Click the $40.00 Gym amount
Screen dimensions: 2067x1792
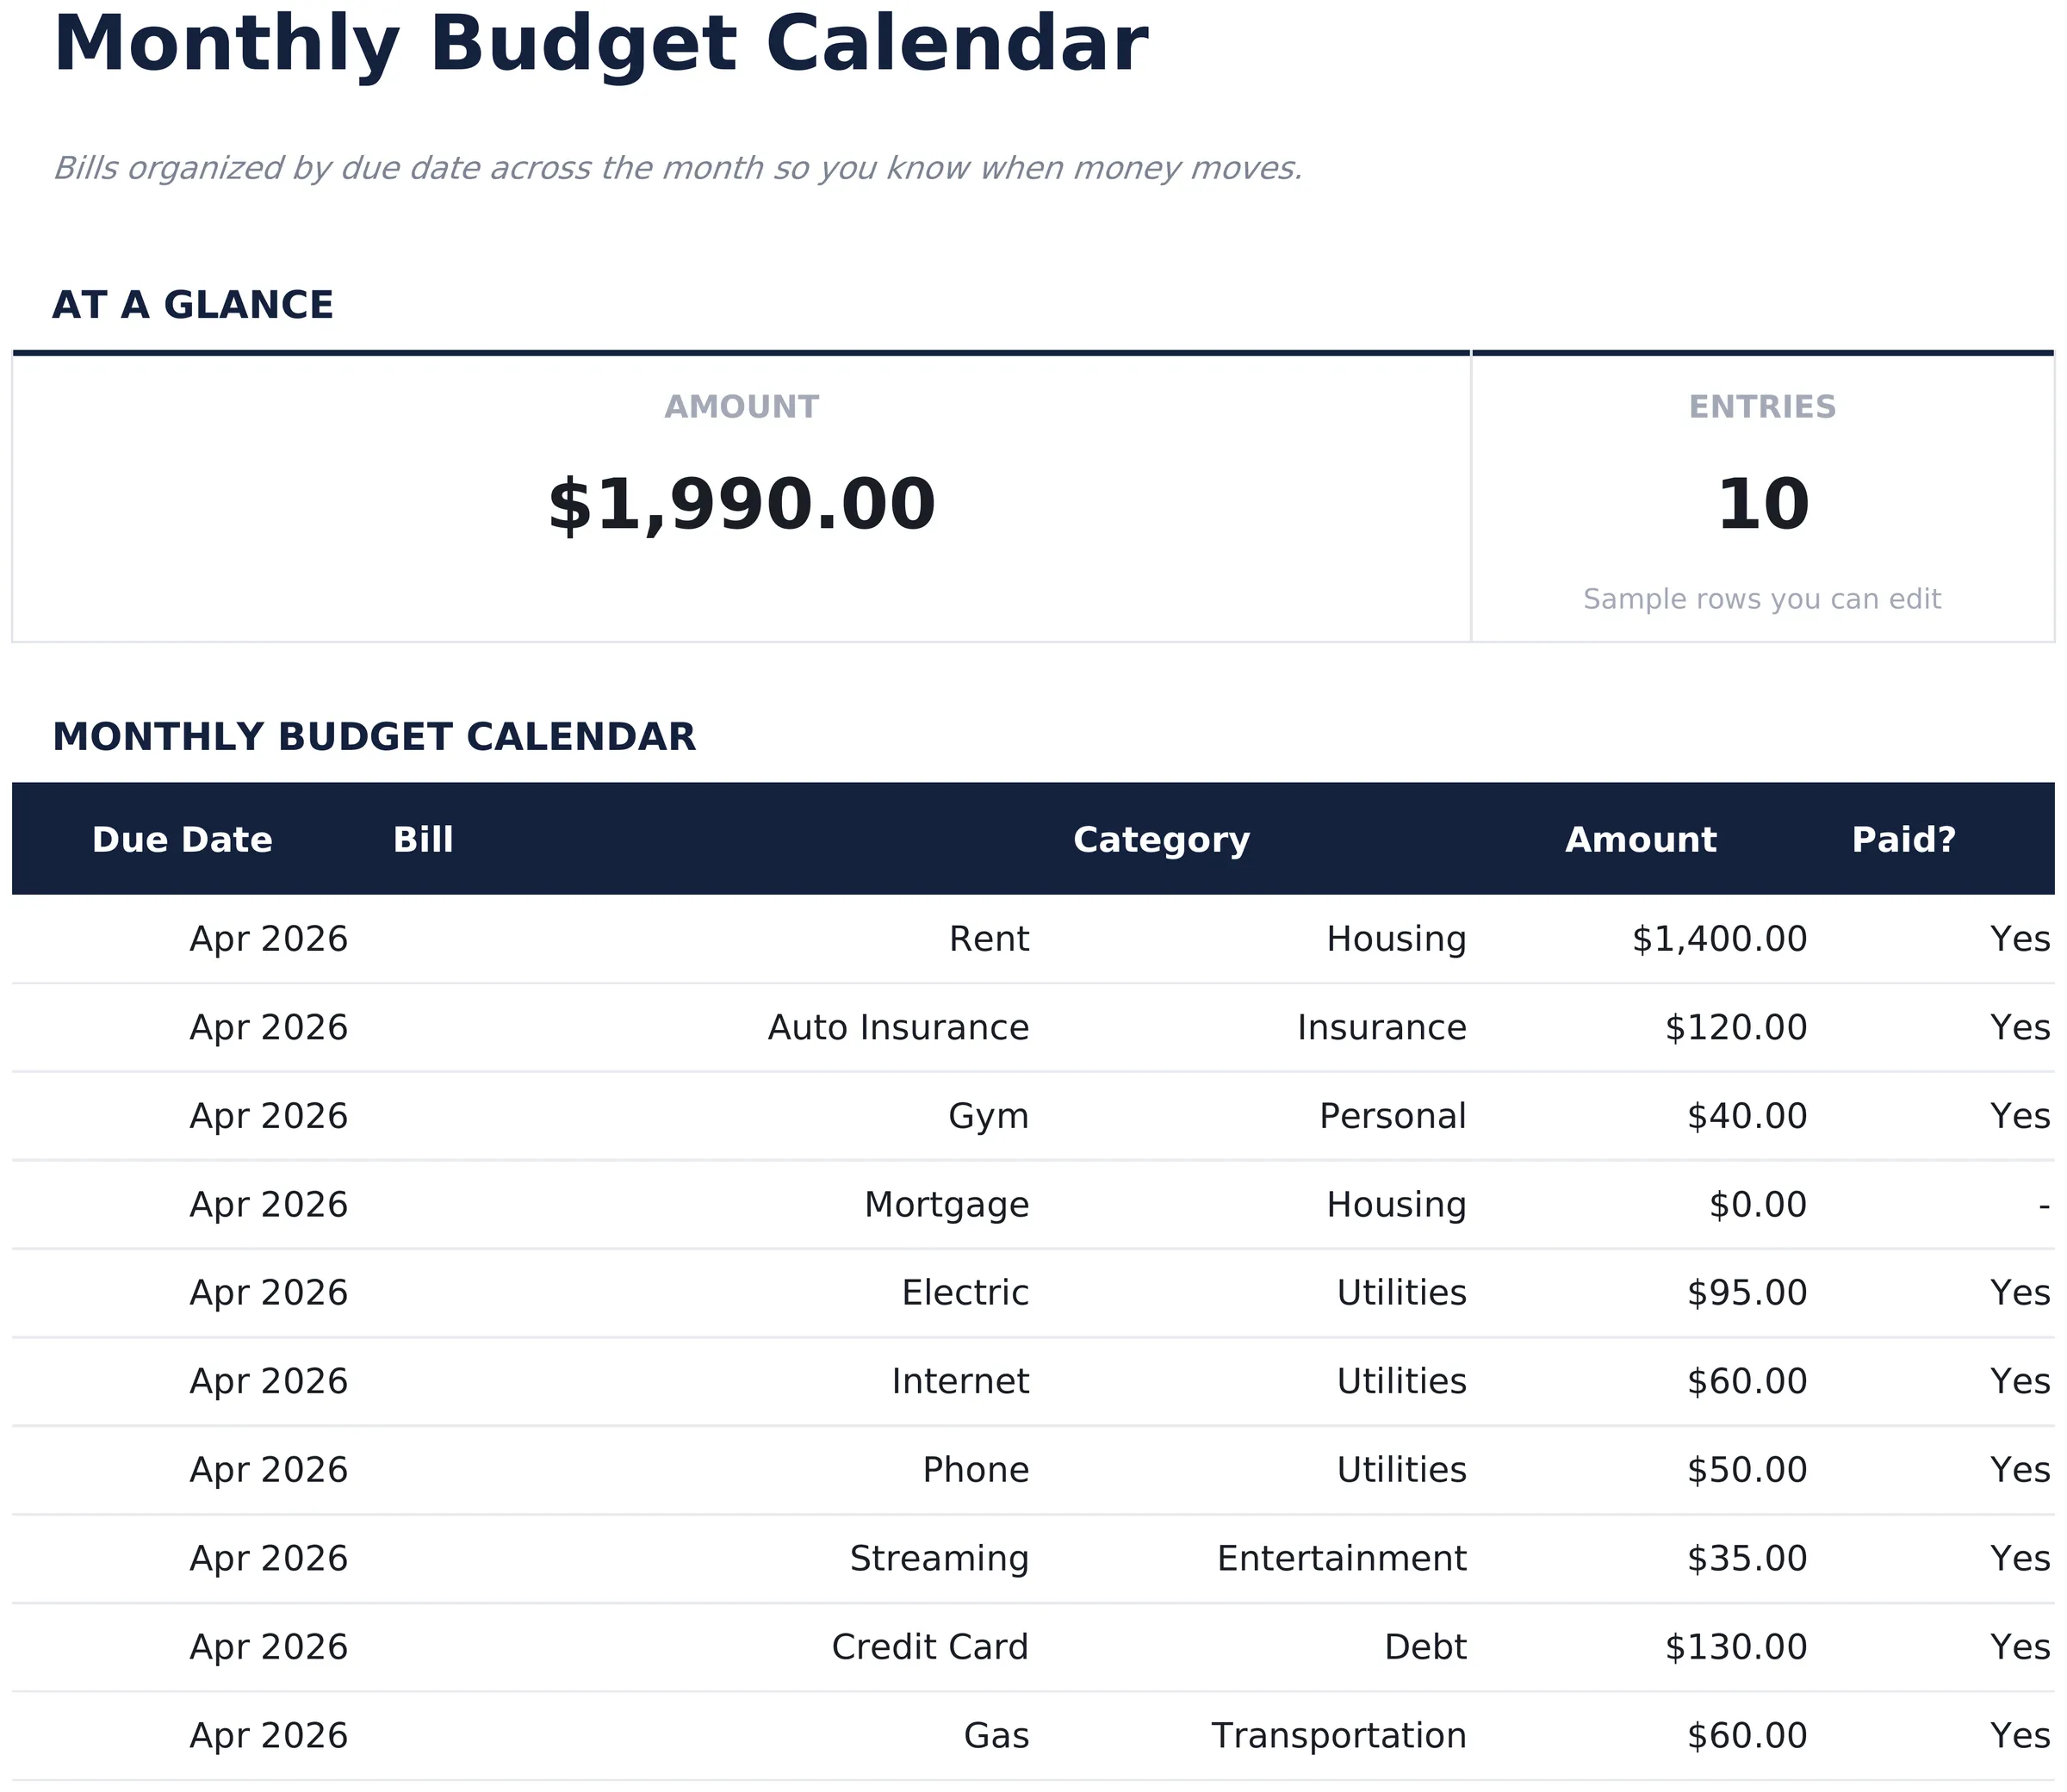(1747, 1116)
